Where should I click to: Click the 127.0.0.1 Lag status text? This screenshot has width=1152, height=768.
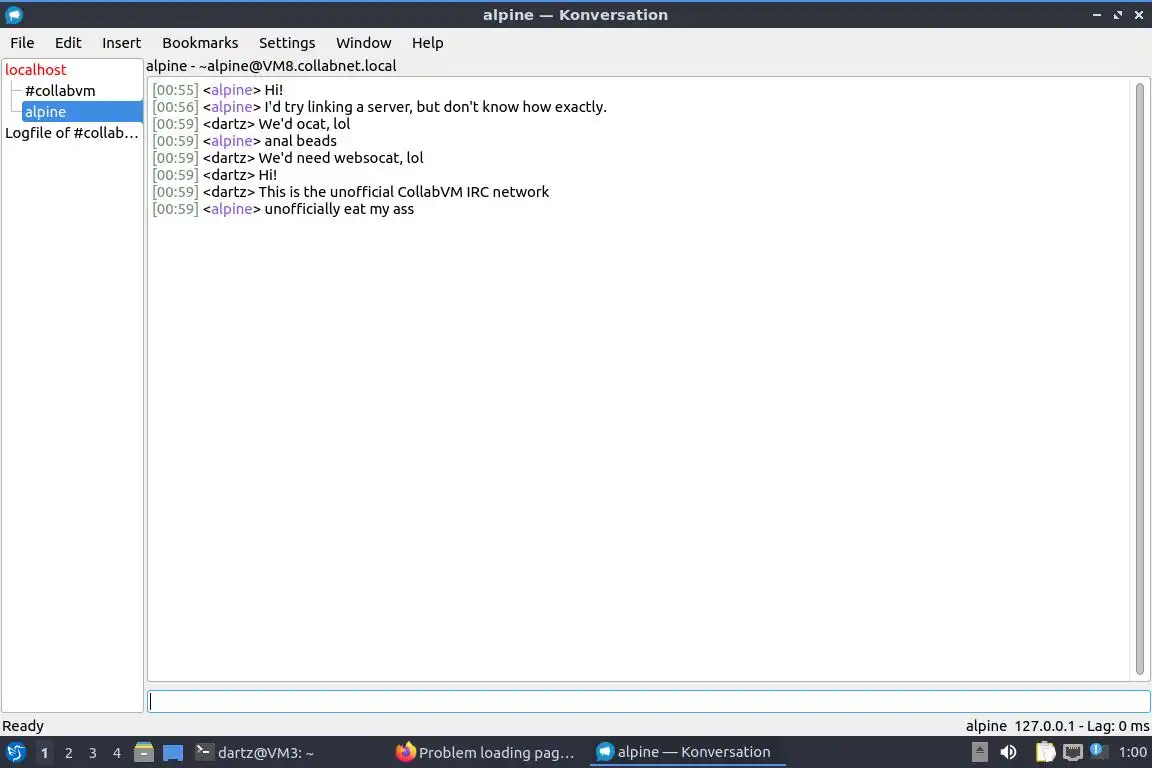[x=1081, y=726]
